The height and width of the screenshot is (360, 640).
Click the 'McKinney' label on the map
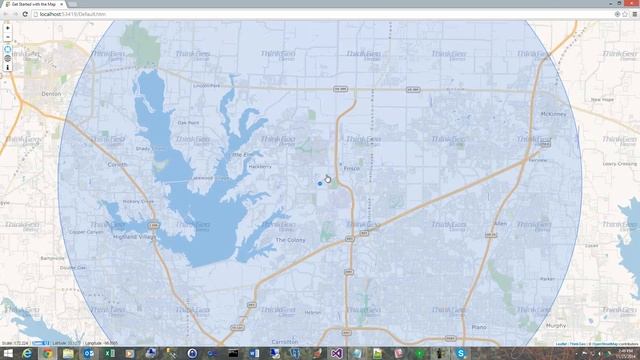[x=553, y=114]
